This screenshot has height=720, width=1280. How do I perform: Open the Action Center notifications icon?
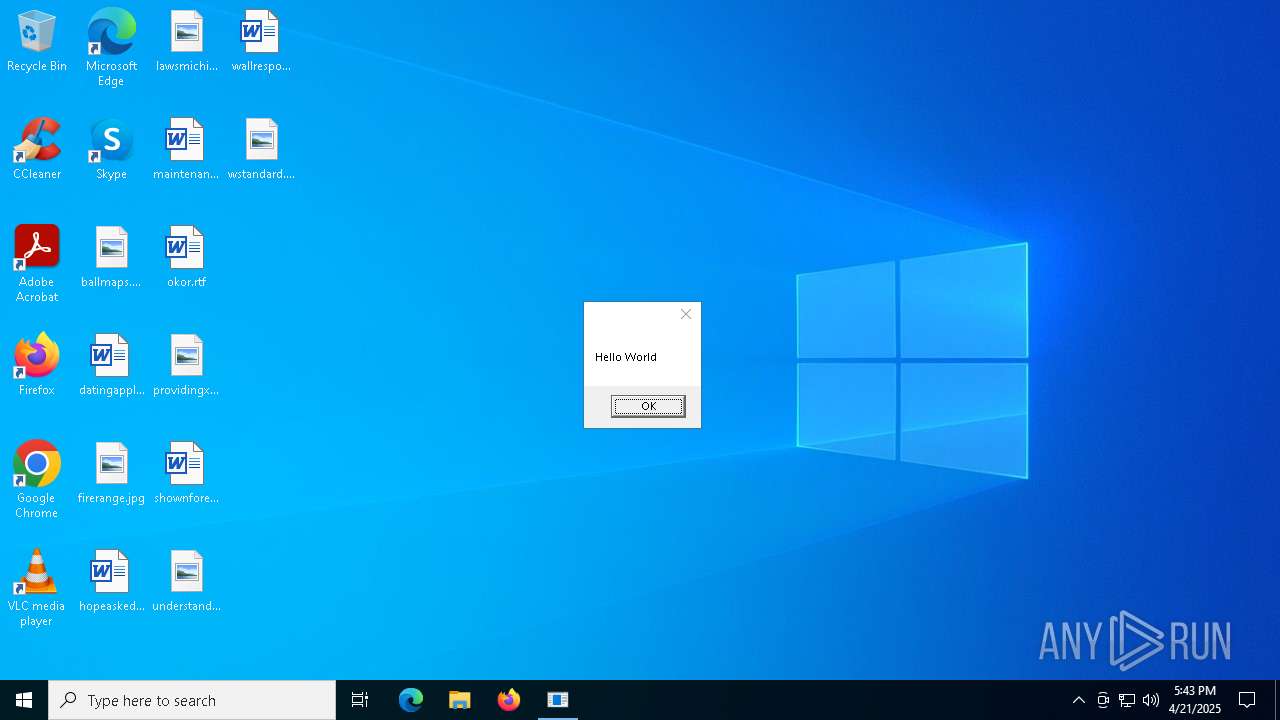point(1247,700)
